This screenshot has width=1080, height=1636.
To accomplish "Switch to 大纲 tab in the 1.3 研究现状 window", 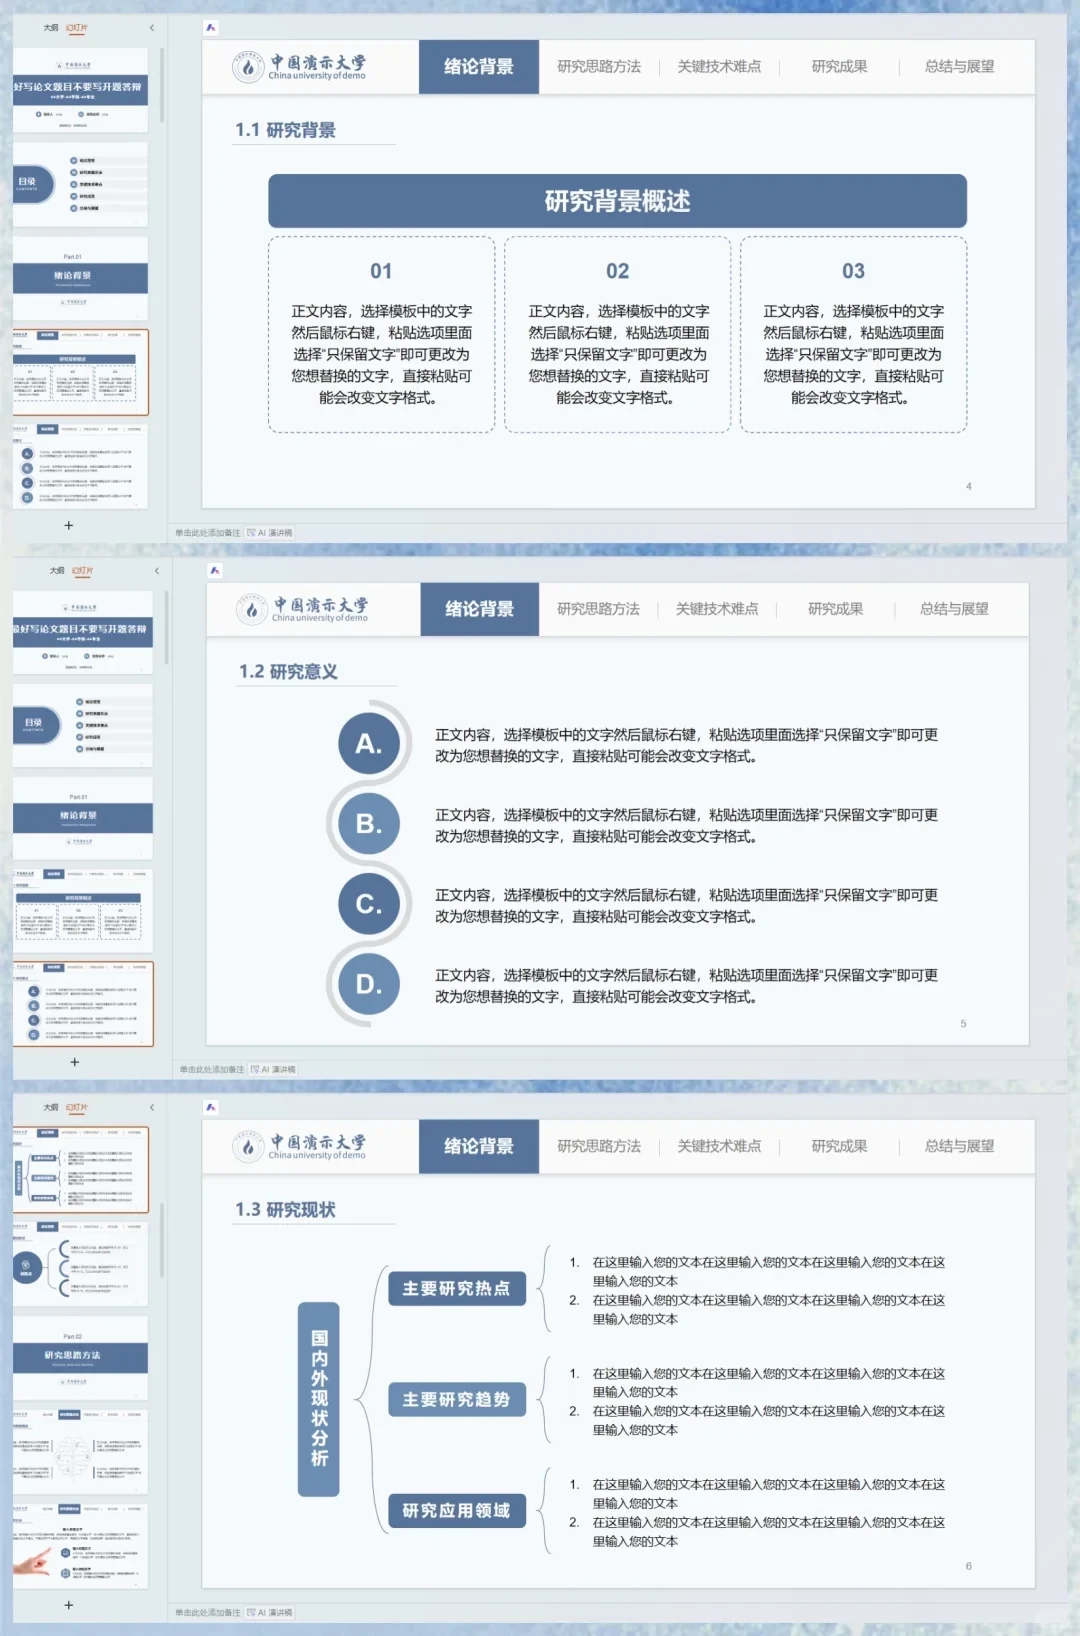I will pyautogui.click(x=51, y=1108).
